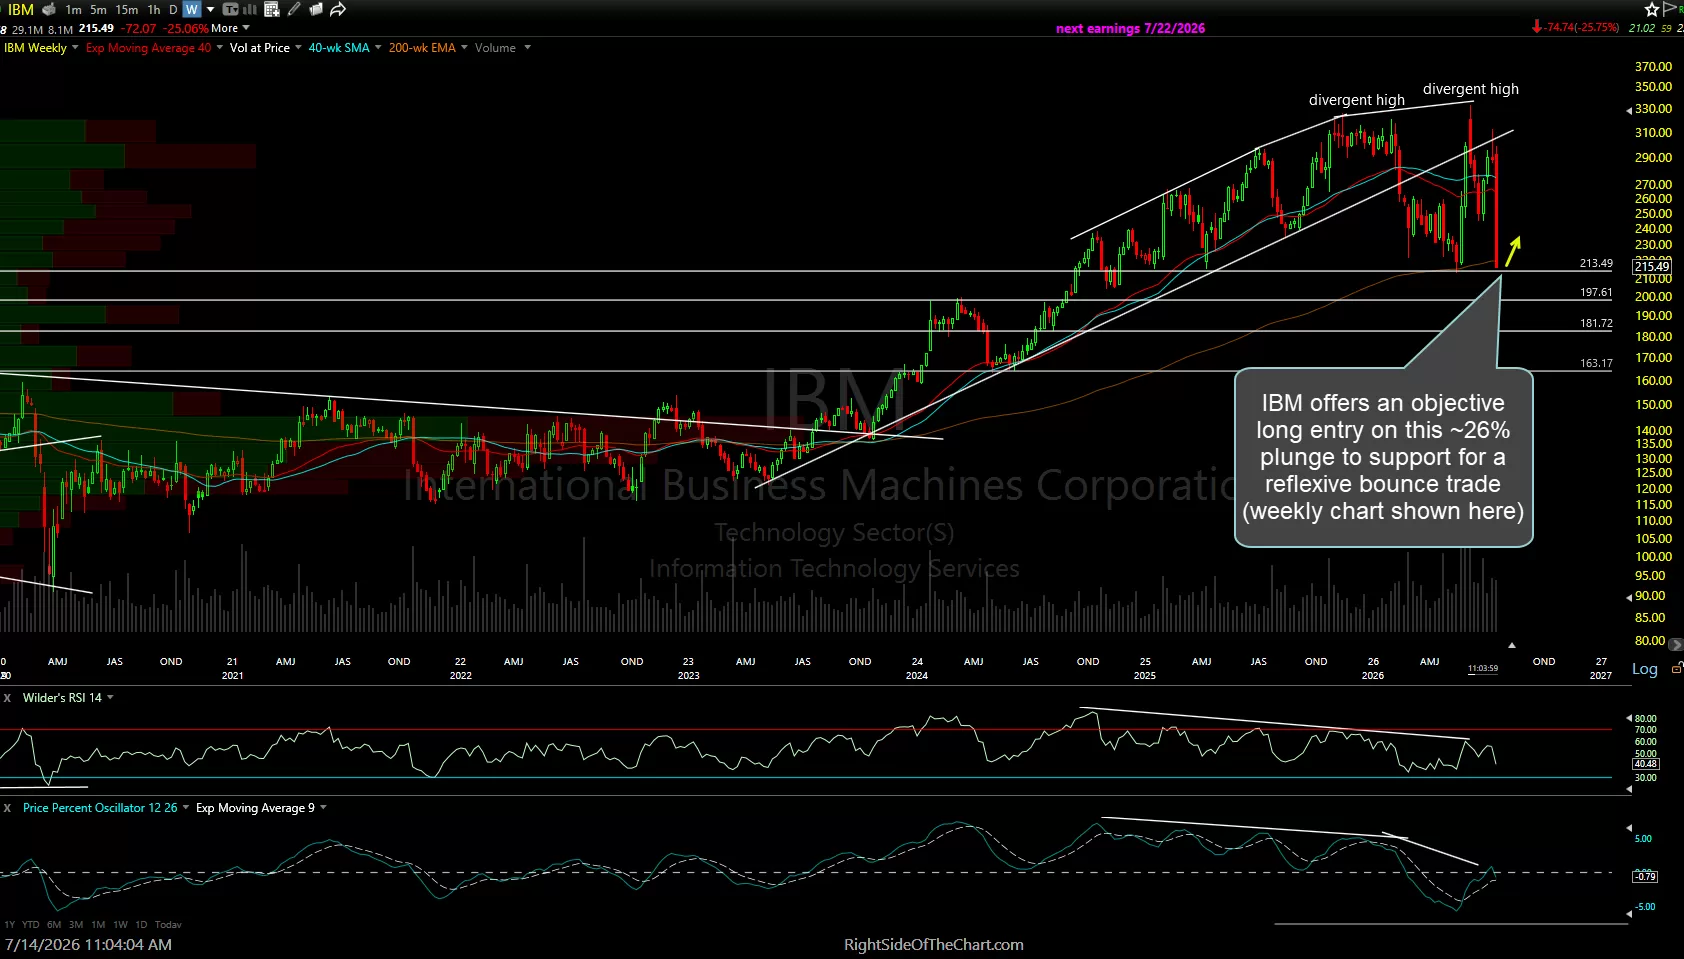Click the small triangle marker beside 330.00
The image size is (1684, 959).
(1629, 110)
